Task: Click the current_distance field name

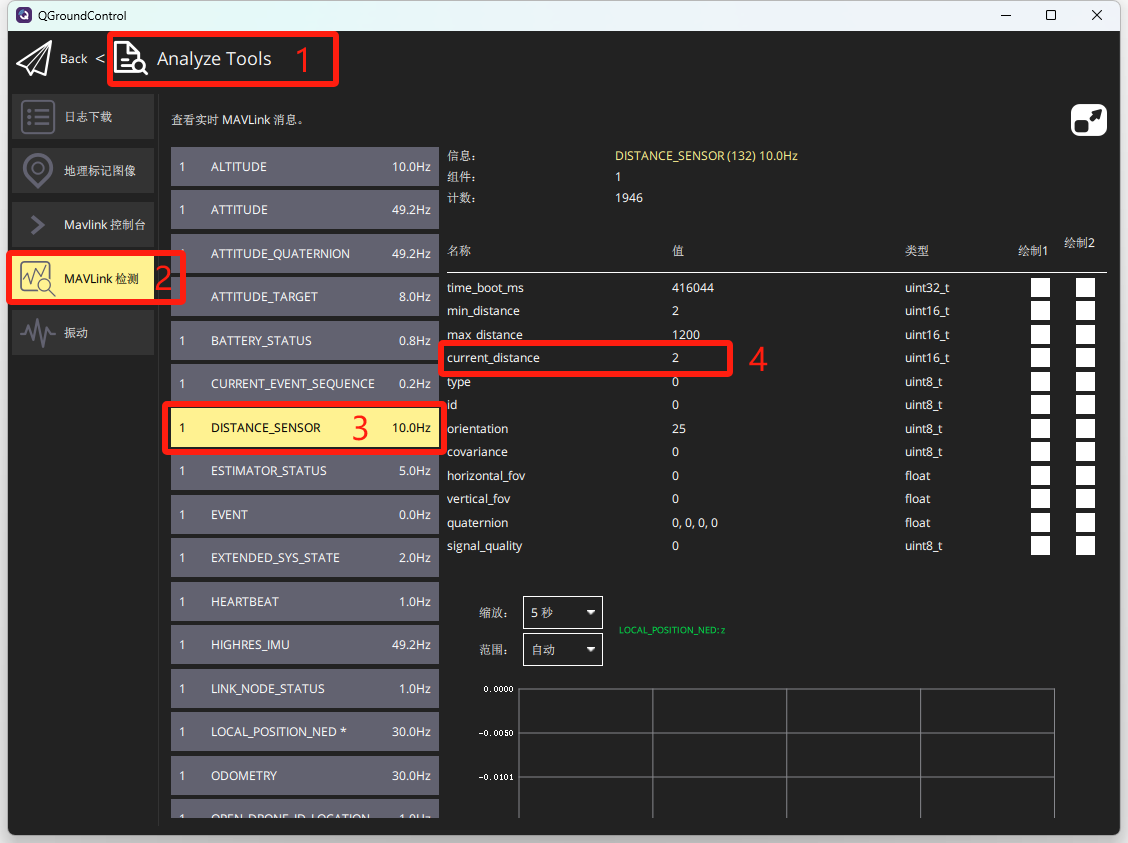Action: coord(493,358)
